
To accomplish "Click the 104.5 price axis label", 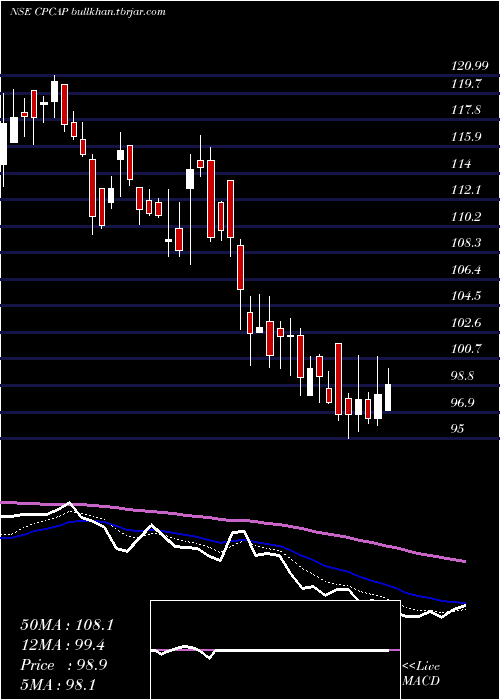I will tap(466, 296).
